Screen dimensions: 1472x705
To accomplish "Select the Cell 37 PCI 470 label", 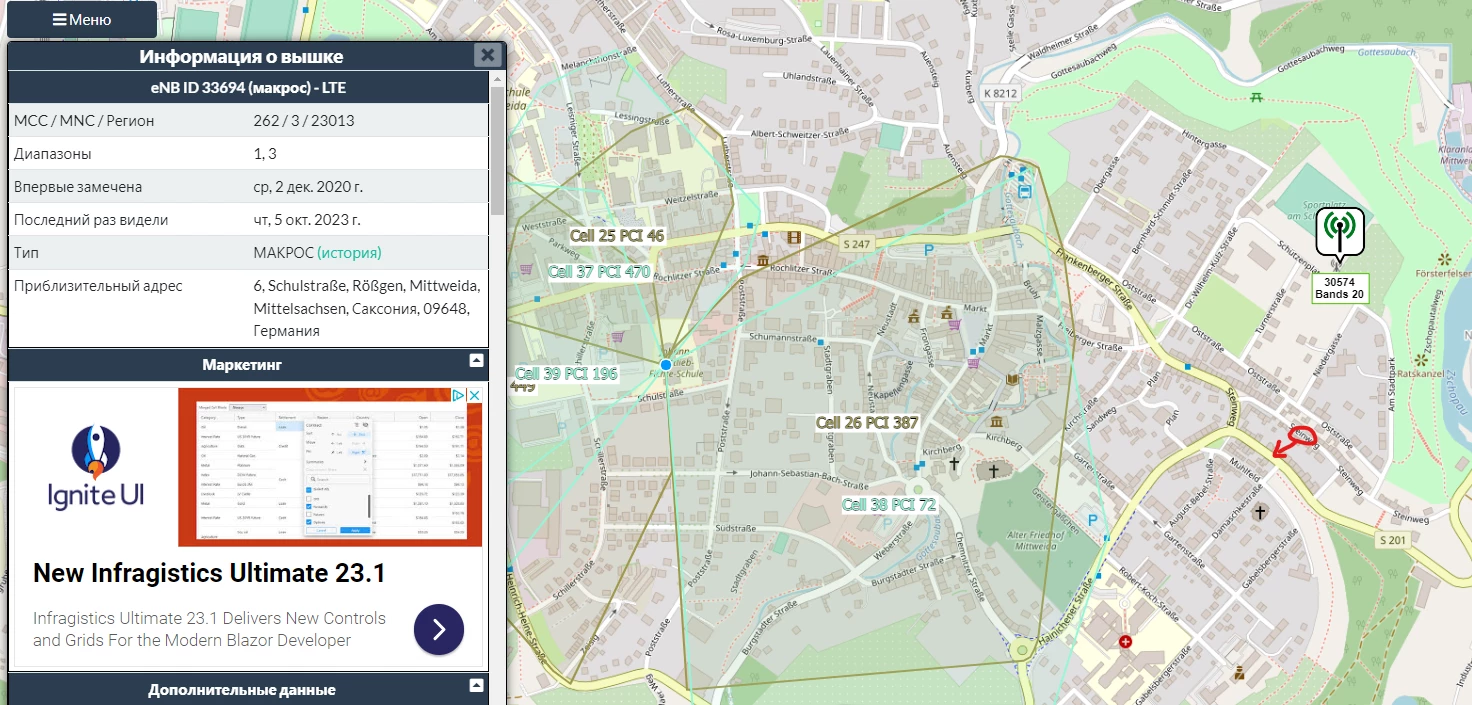I will (599, 271).
